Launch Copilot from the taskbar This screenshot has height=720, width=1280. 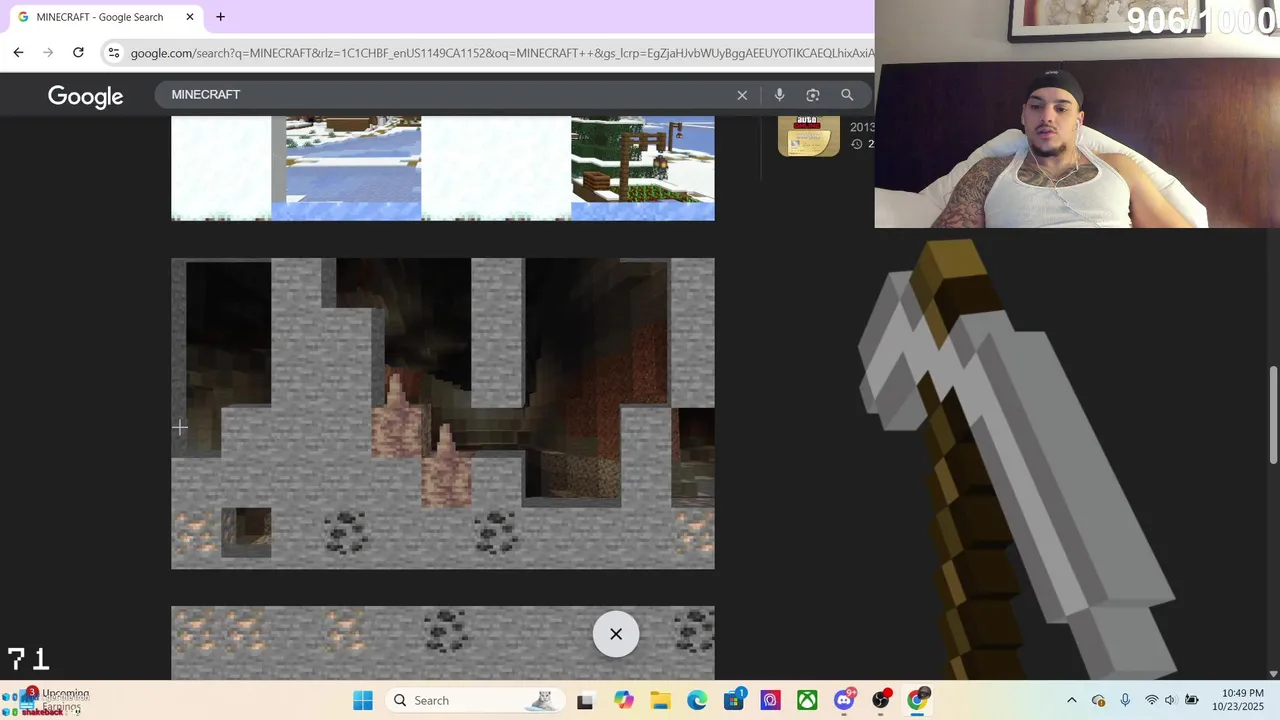click(x=624, y=700)
